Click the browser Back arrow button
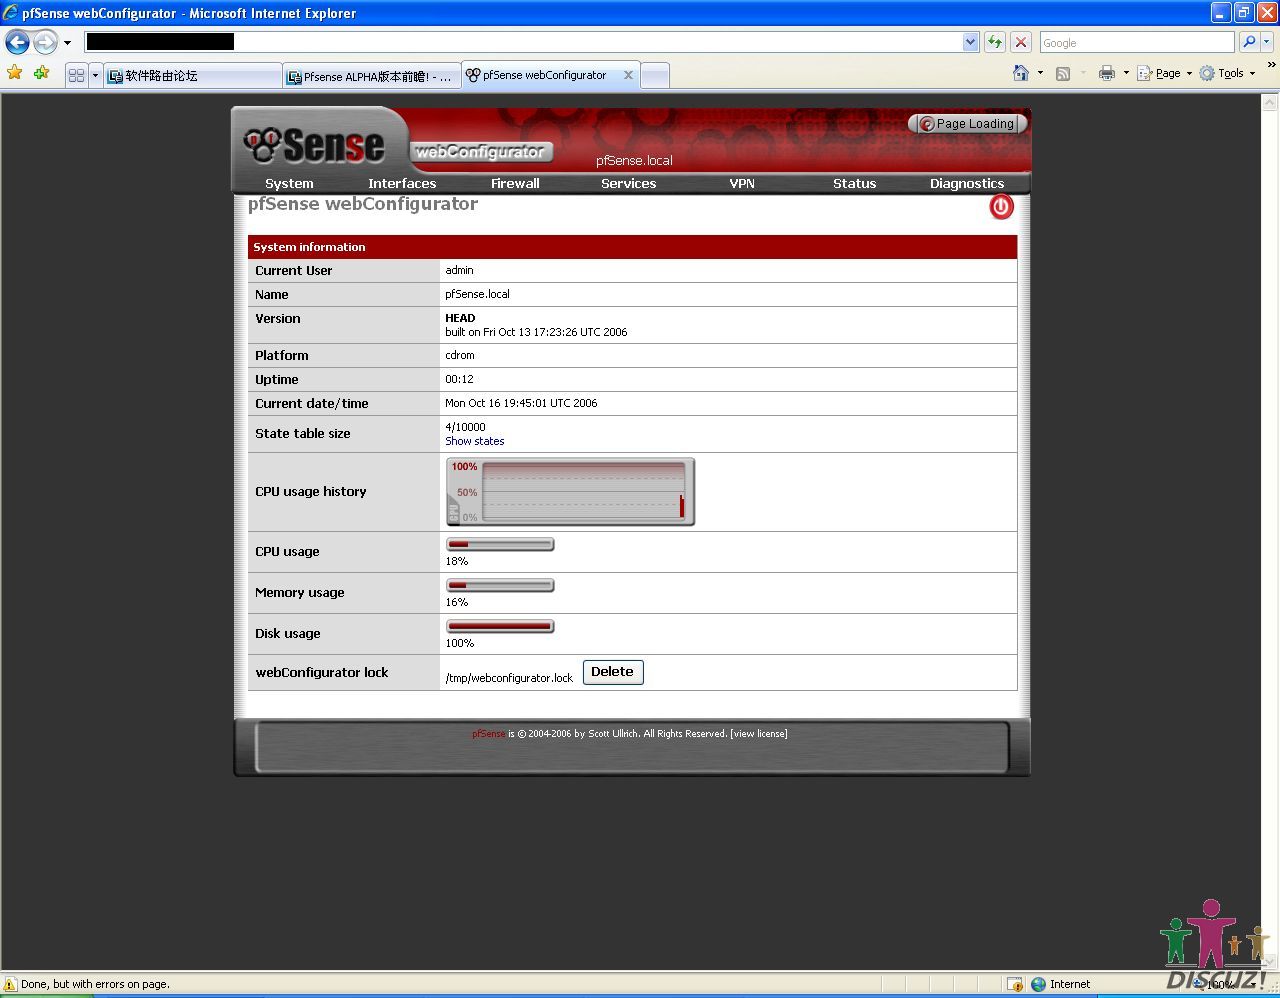This screenshot has height=998, width=1280. tap(17, 42)
